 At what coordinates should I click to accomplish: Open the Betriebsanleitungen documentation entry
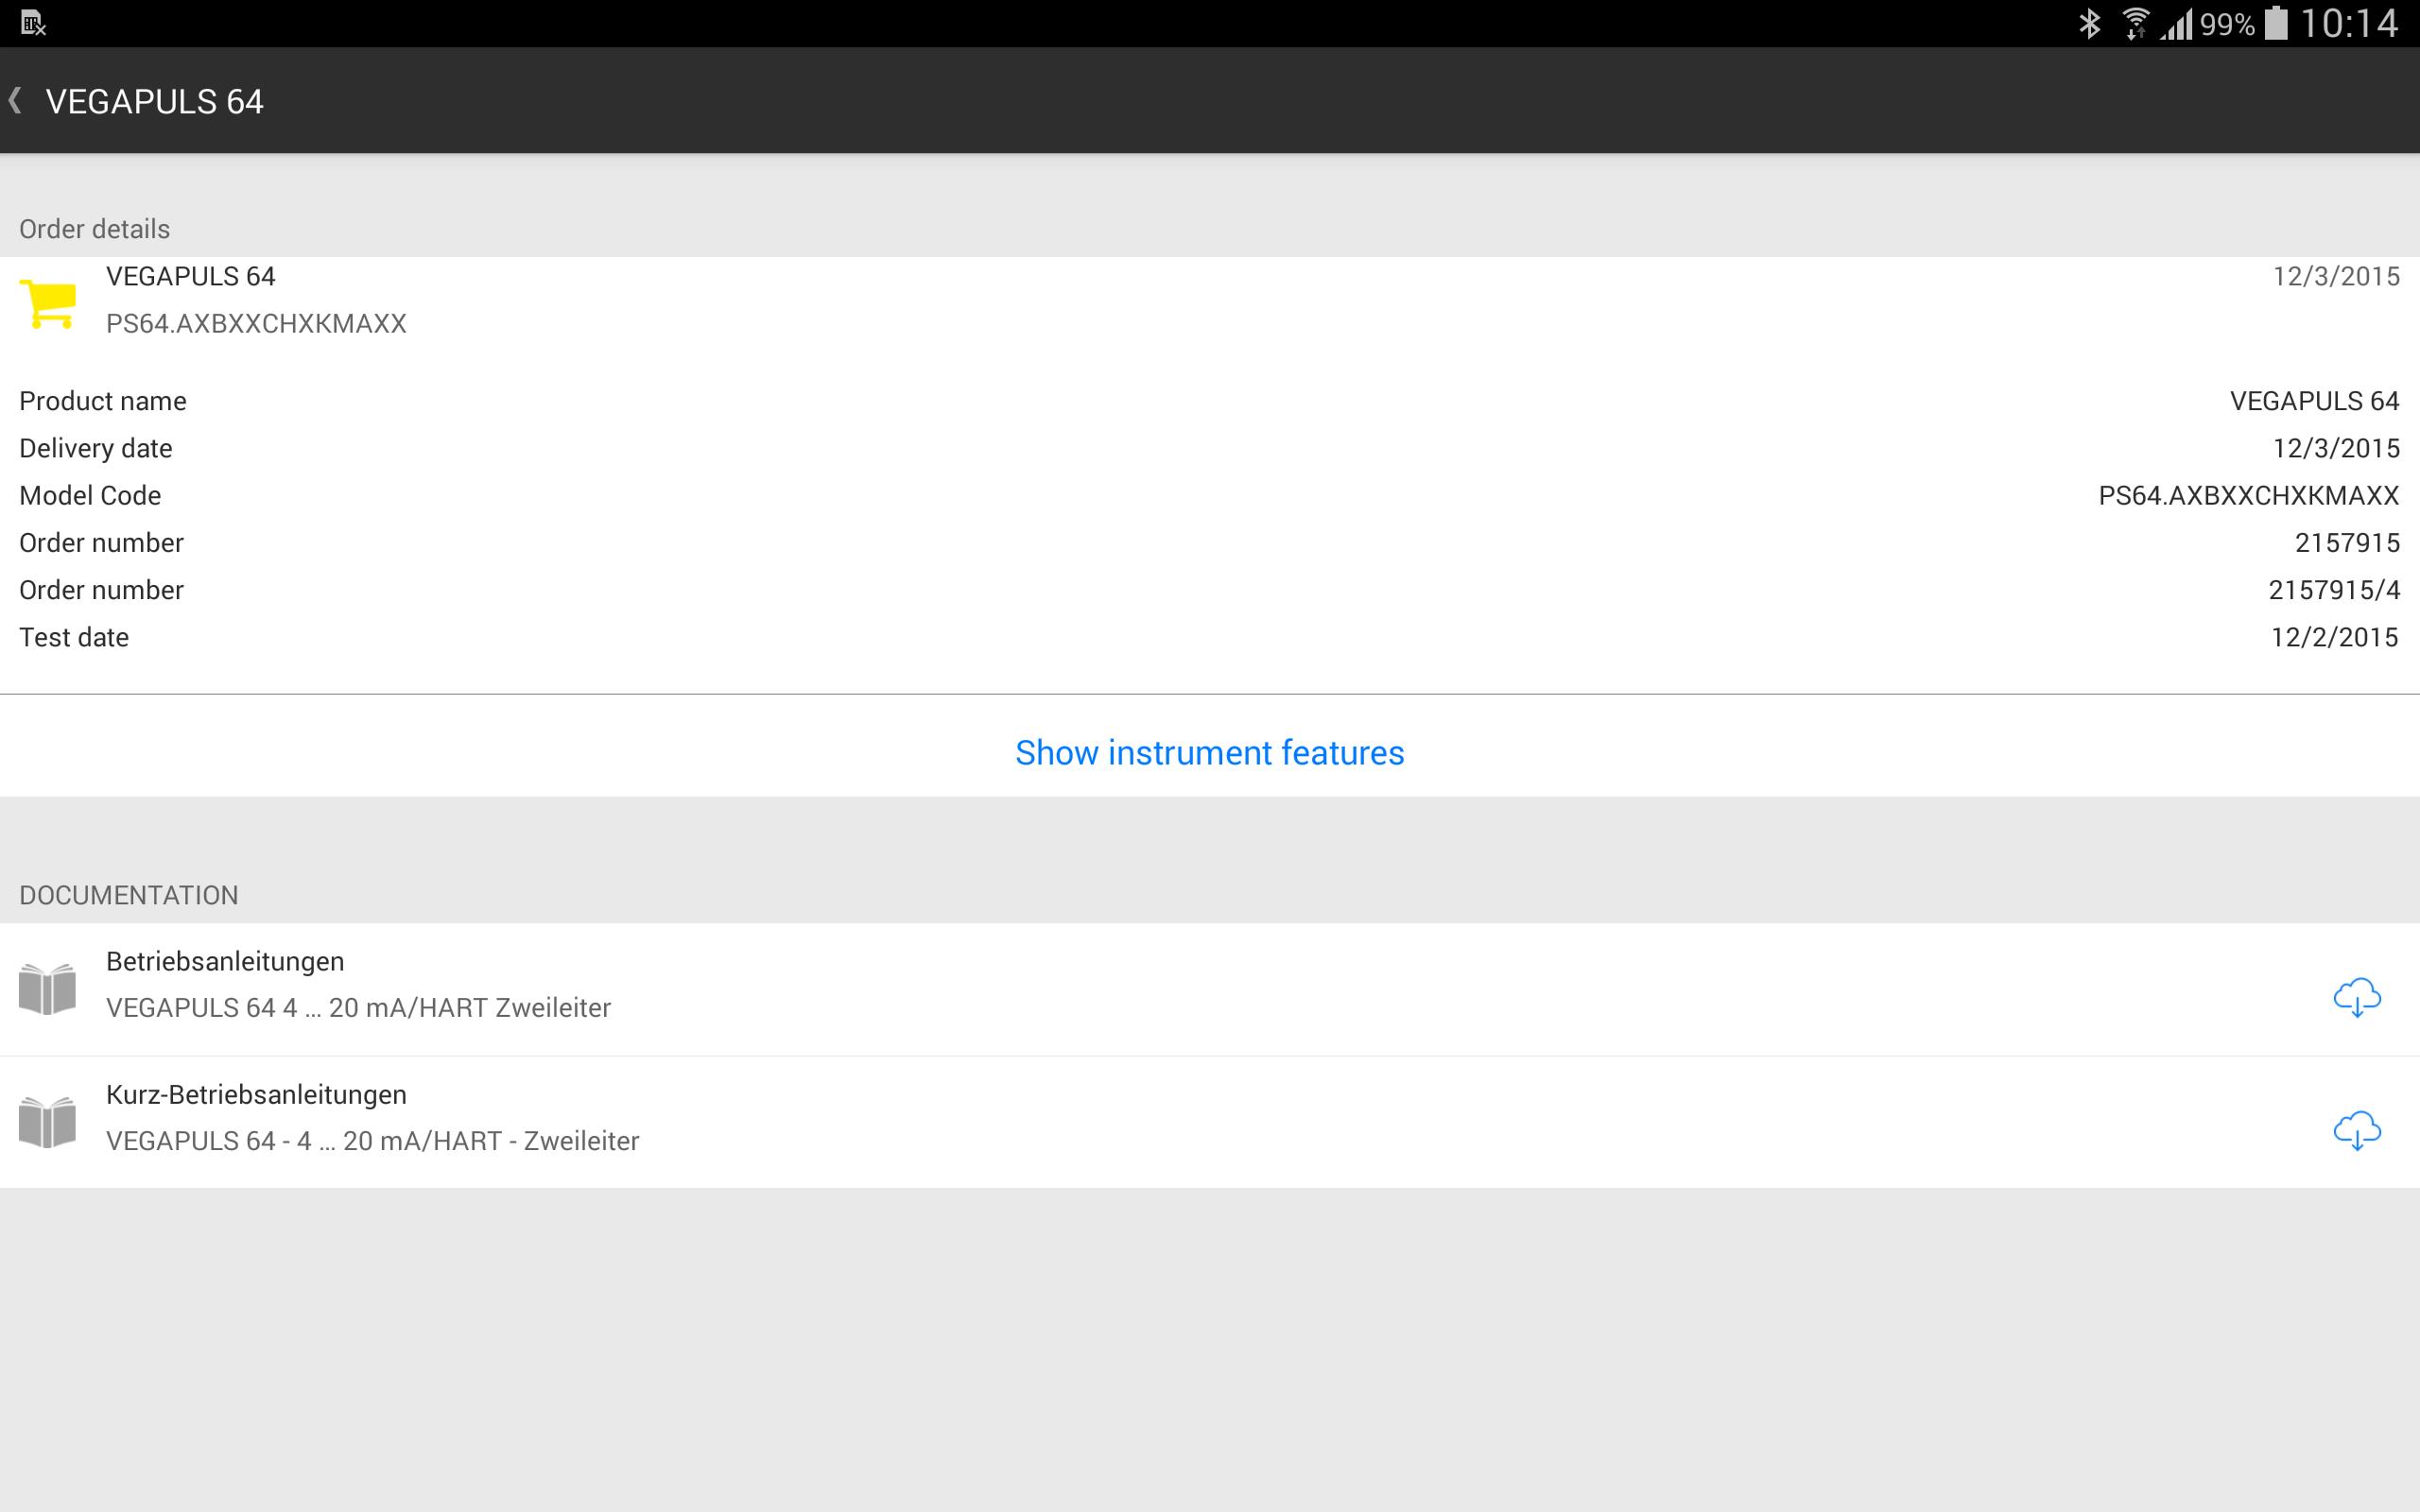(x=358, y=984)
